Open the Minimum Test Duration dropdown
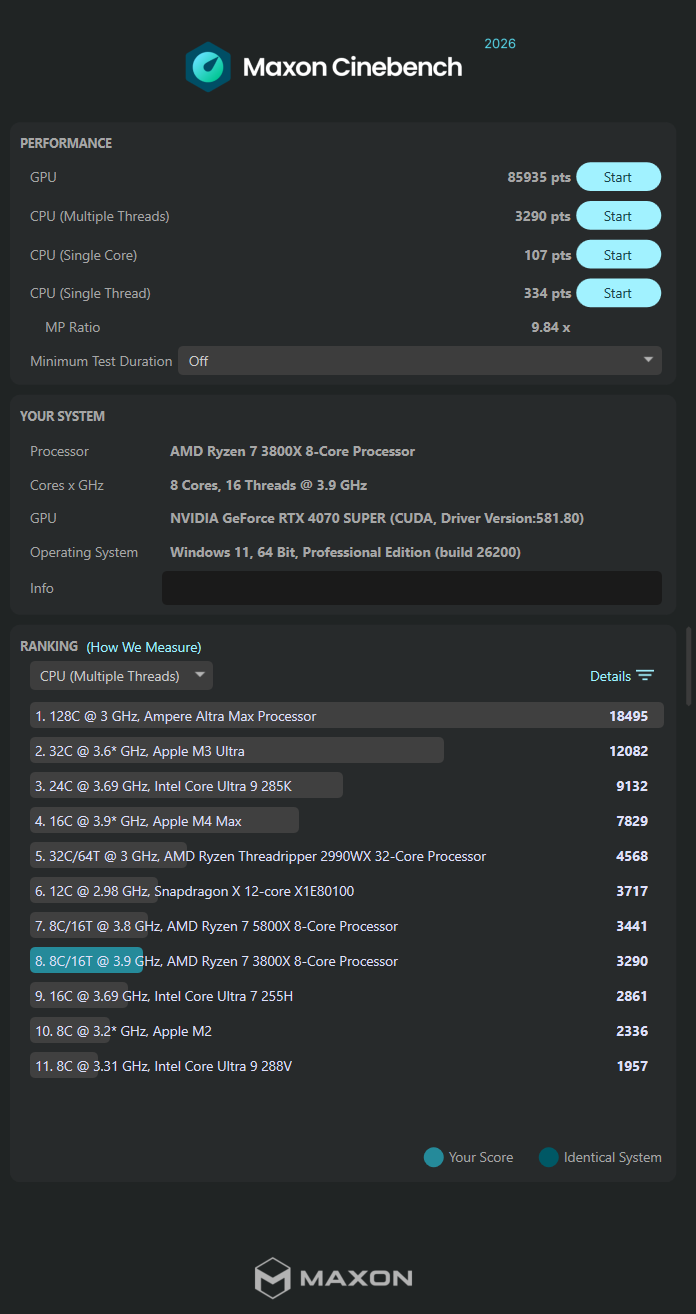Viewport: 696px width, 1314px height. [x=420, y=361]
